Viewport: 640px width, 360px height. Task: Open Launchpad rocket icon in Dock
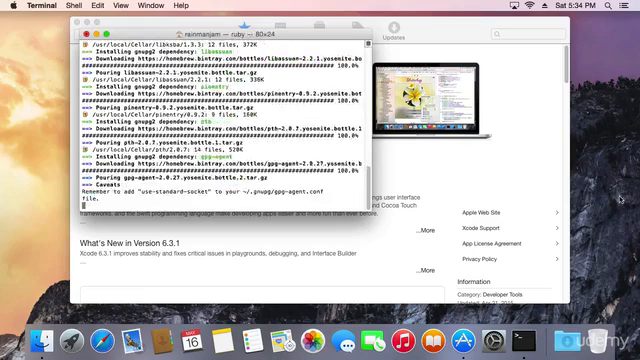click(72, 341)
